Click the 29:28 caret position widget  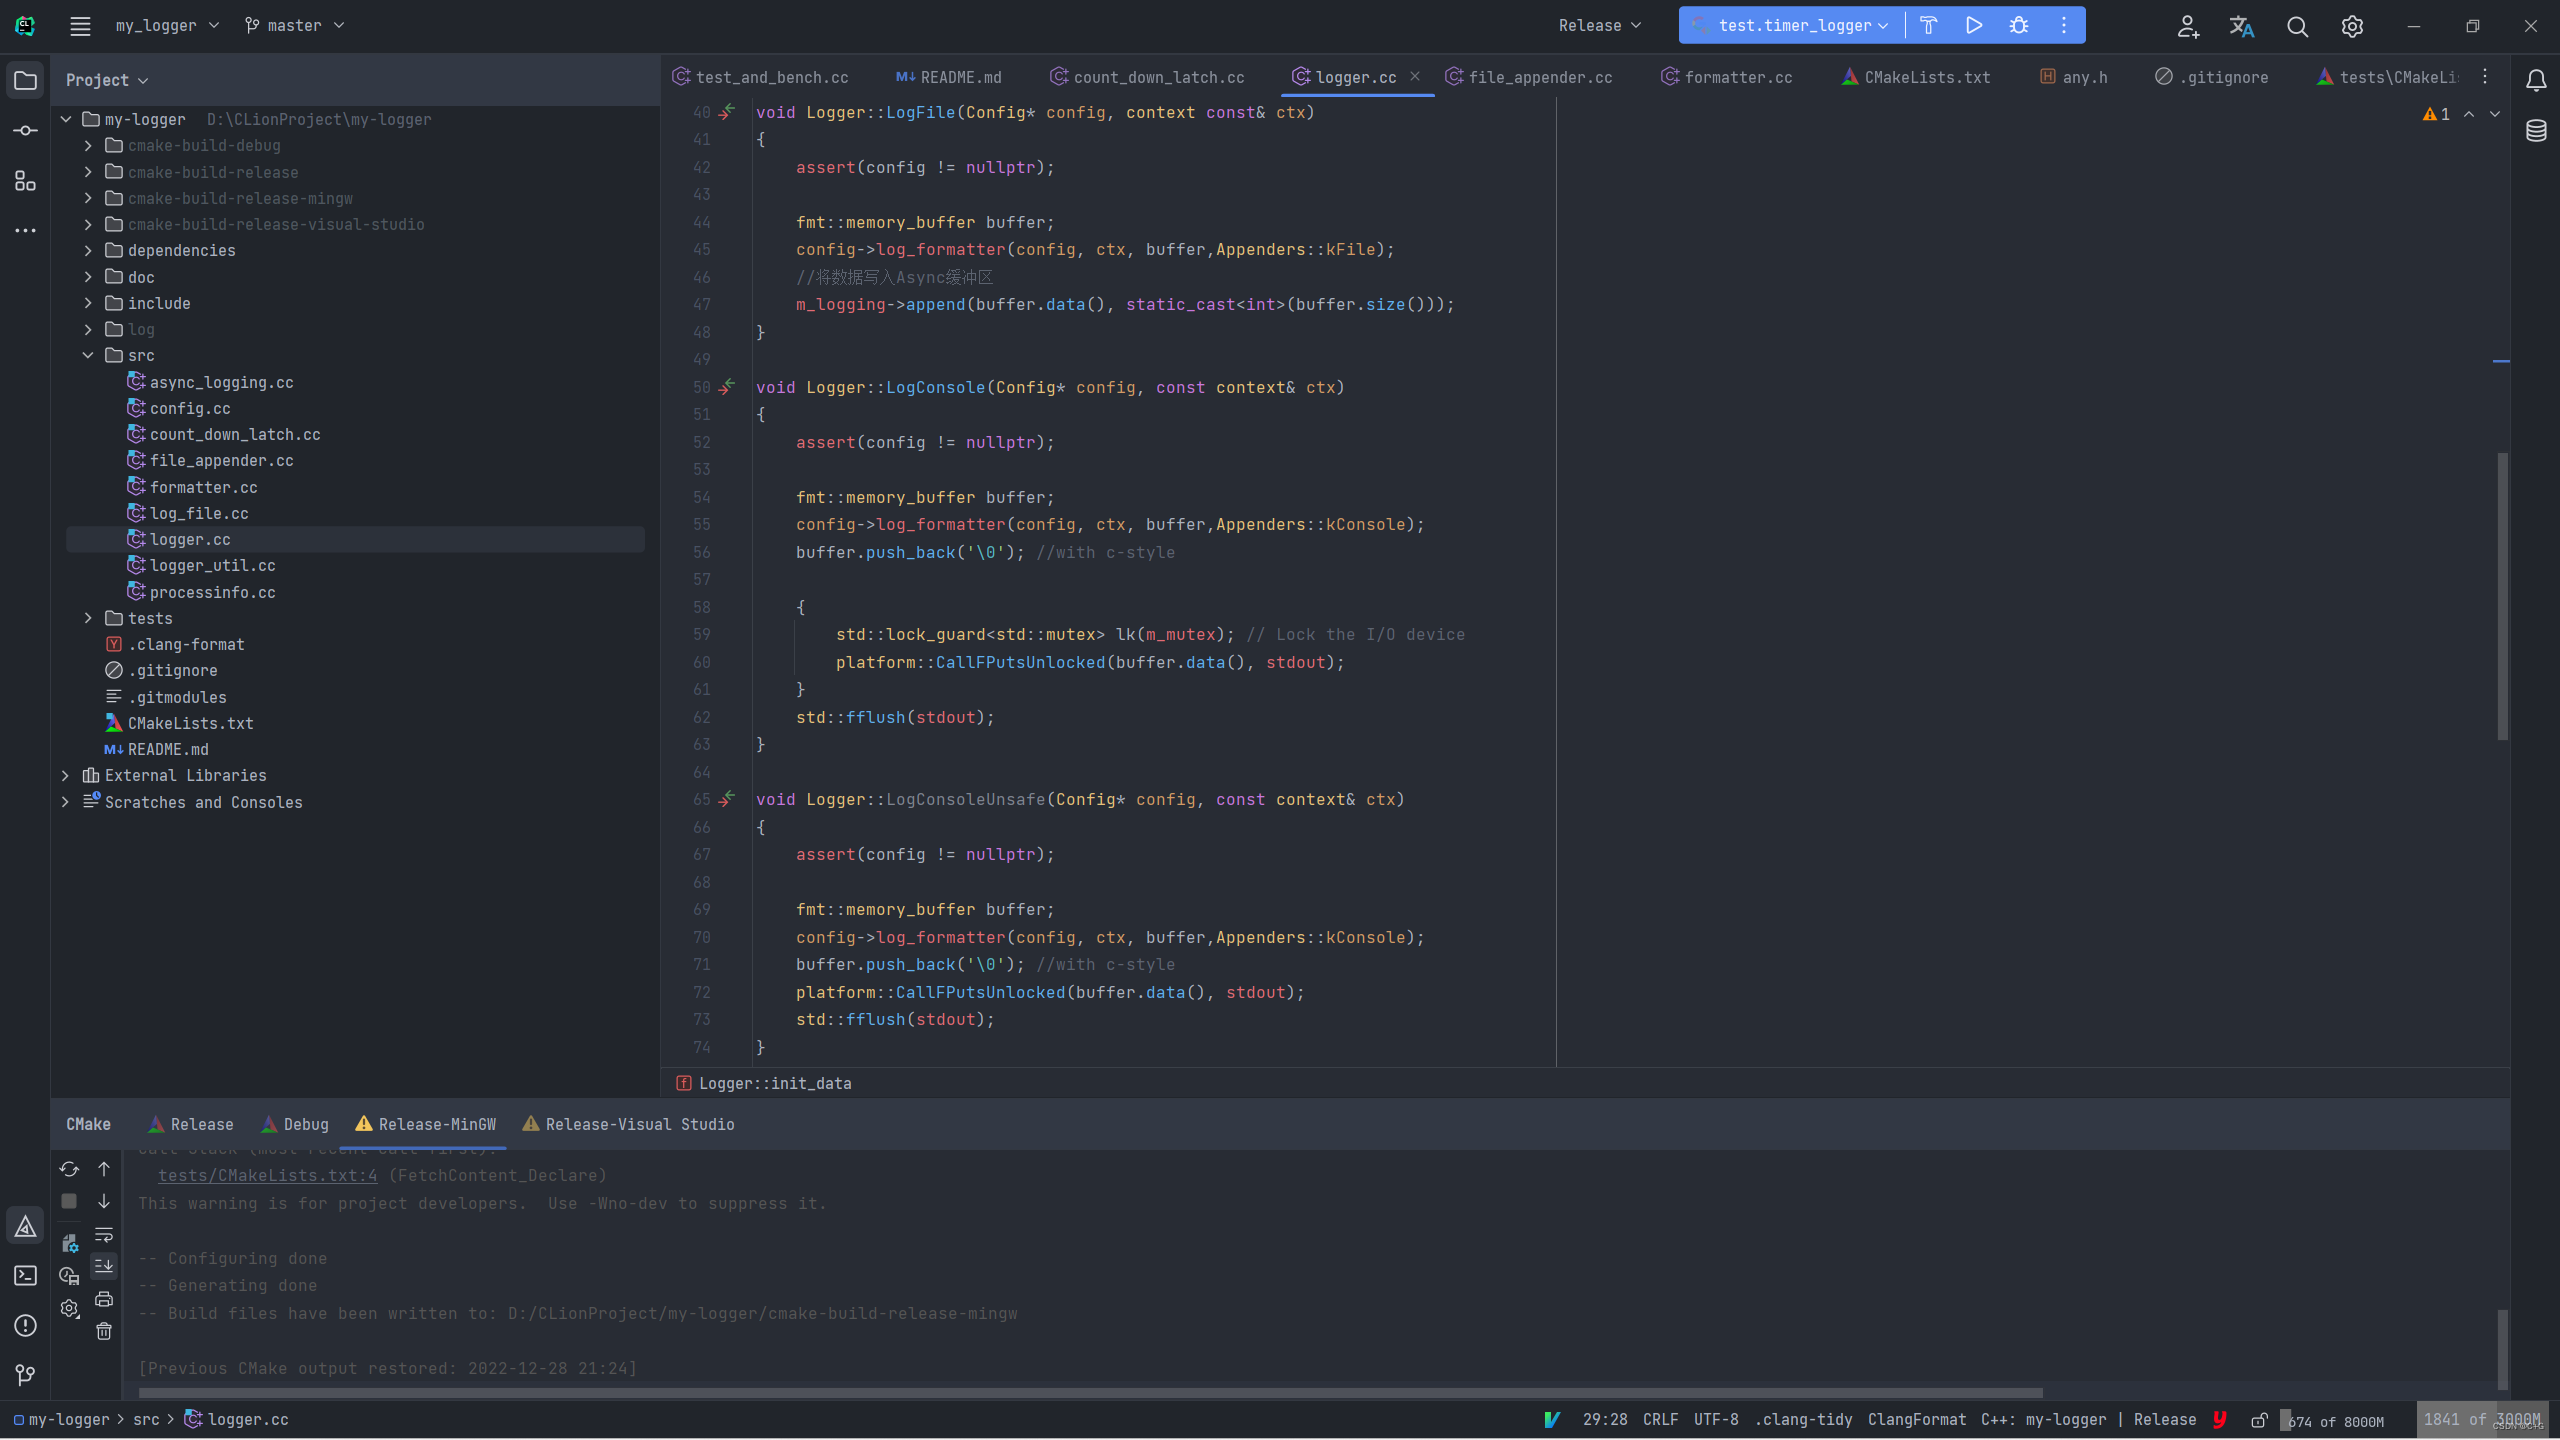(x=1605, y=1421)
